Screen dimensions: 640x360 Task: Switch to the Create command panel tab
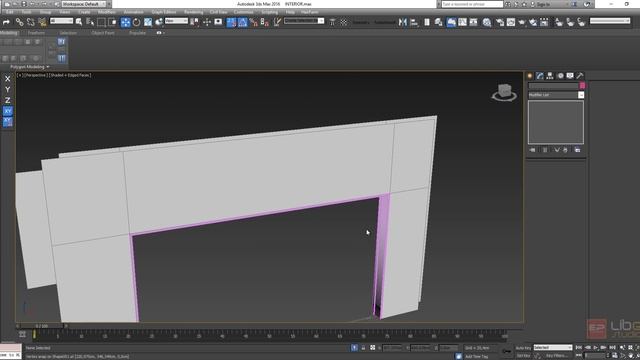point(530,76)
